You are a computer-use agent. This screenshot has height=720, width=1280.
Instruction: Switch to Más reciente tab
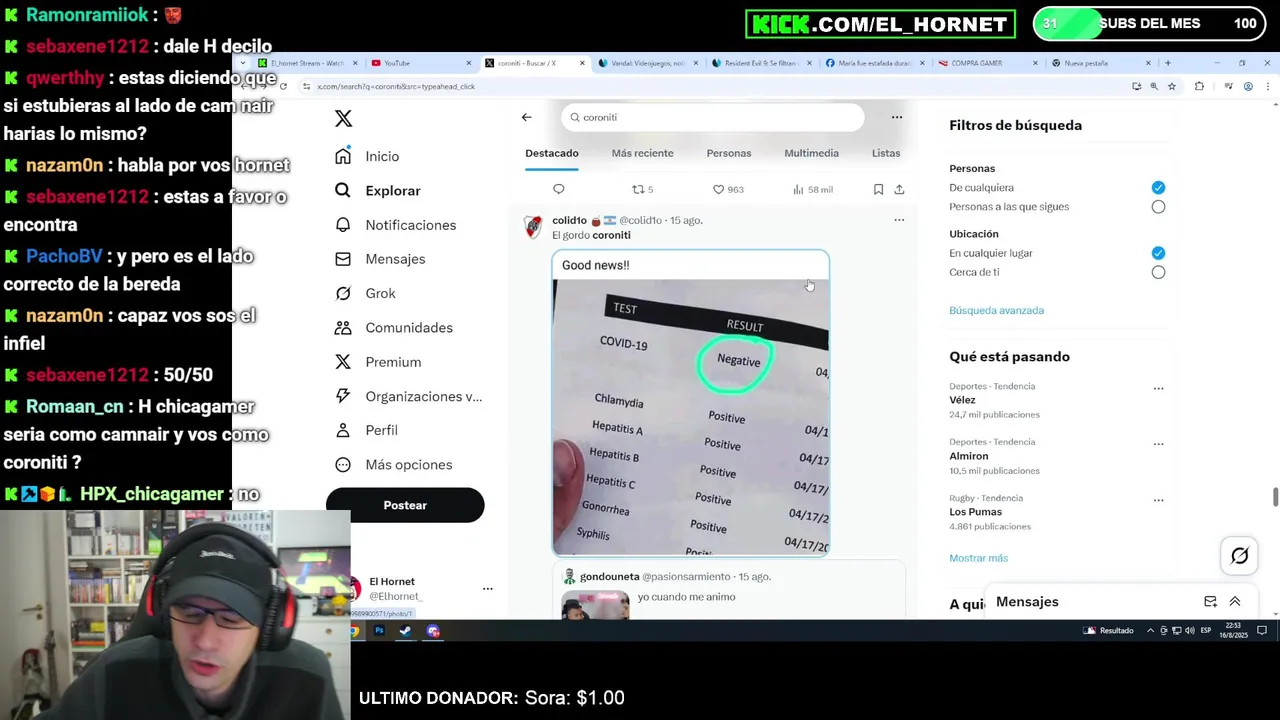[x=642, y=153]
